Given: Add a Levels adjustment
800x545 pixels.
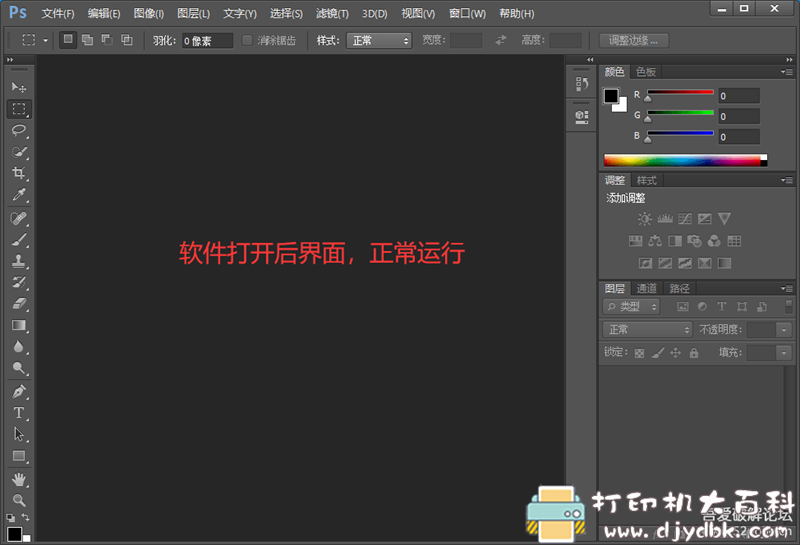Looking at the screenshot, I should [x=665, y=219].
